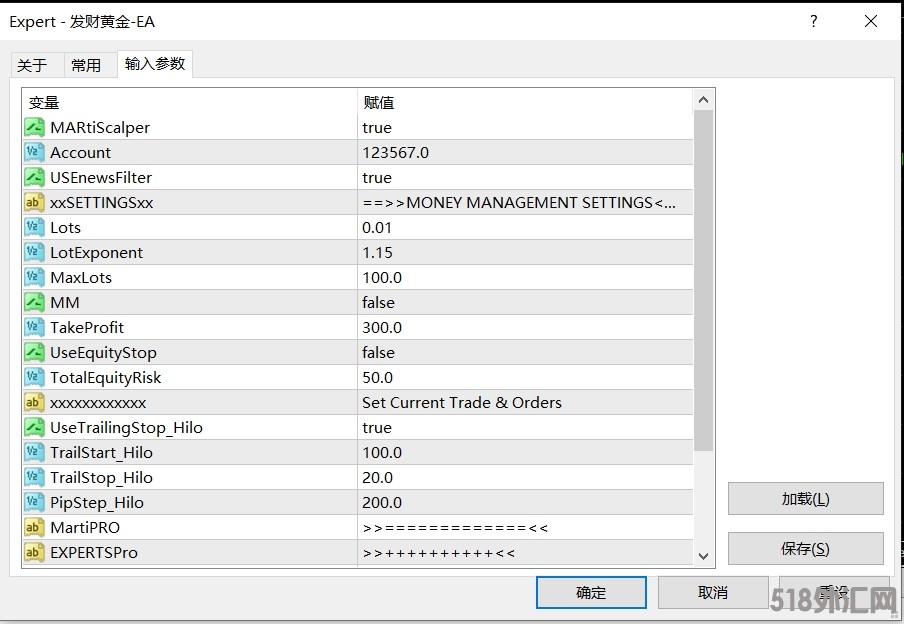The width and height of the screenshot is (904, 624).
Task: Select the UseEquityStop value false
Action: coord(525,352)
